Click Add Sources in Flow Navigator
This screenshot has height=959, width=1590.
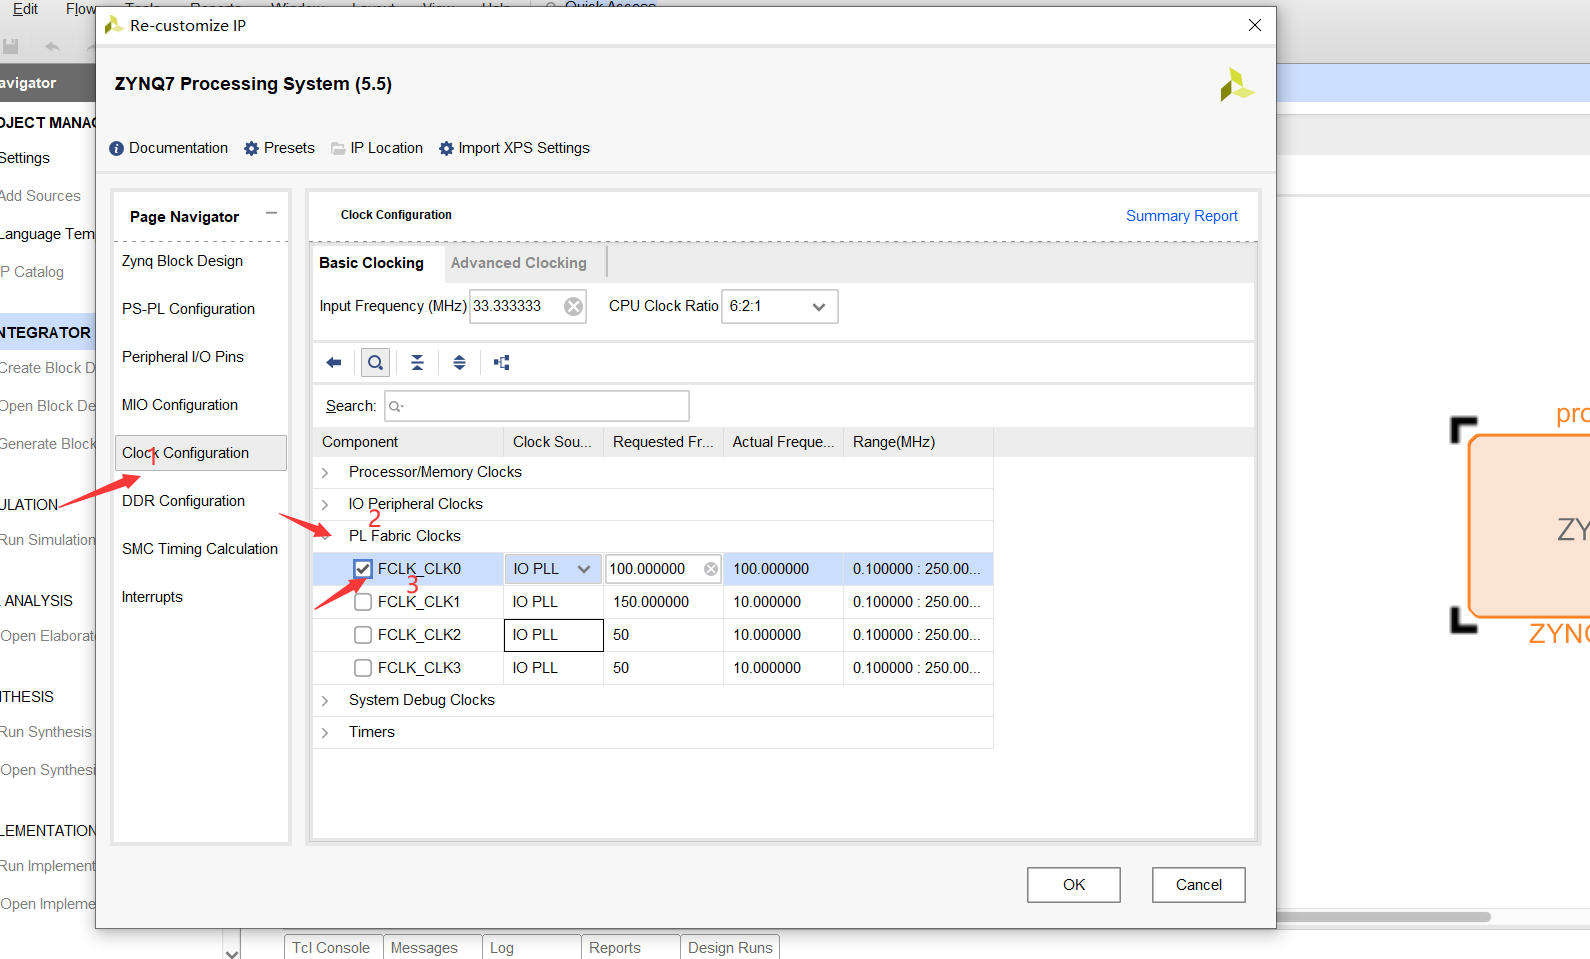(x=40, y=196)
